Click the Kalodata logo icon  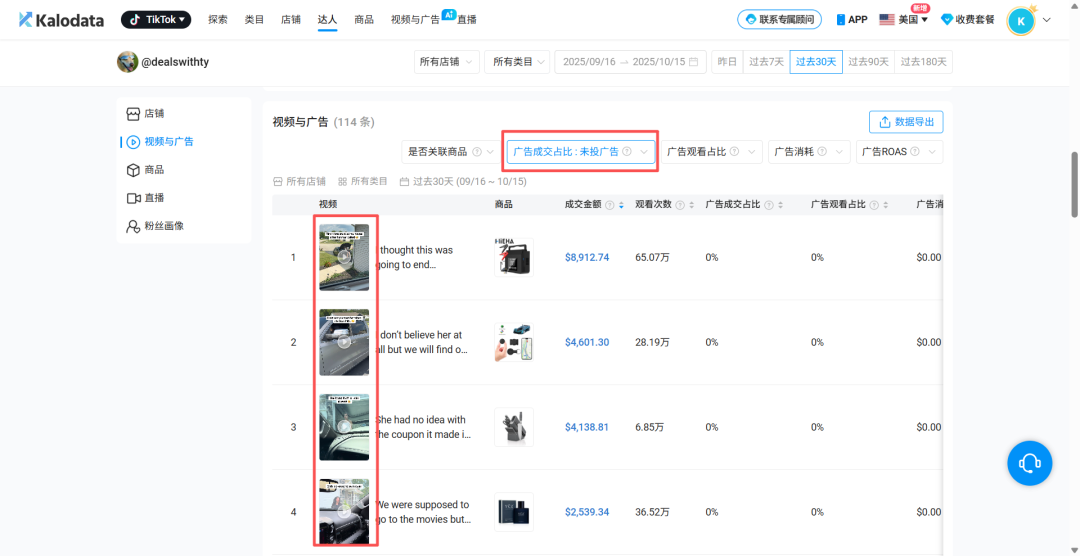(26, 20)
